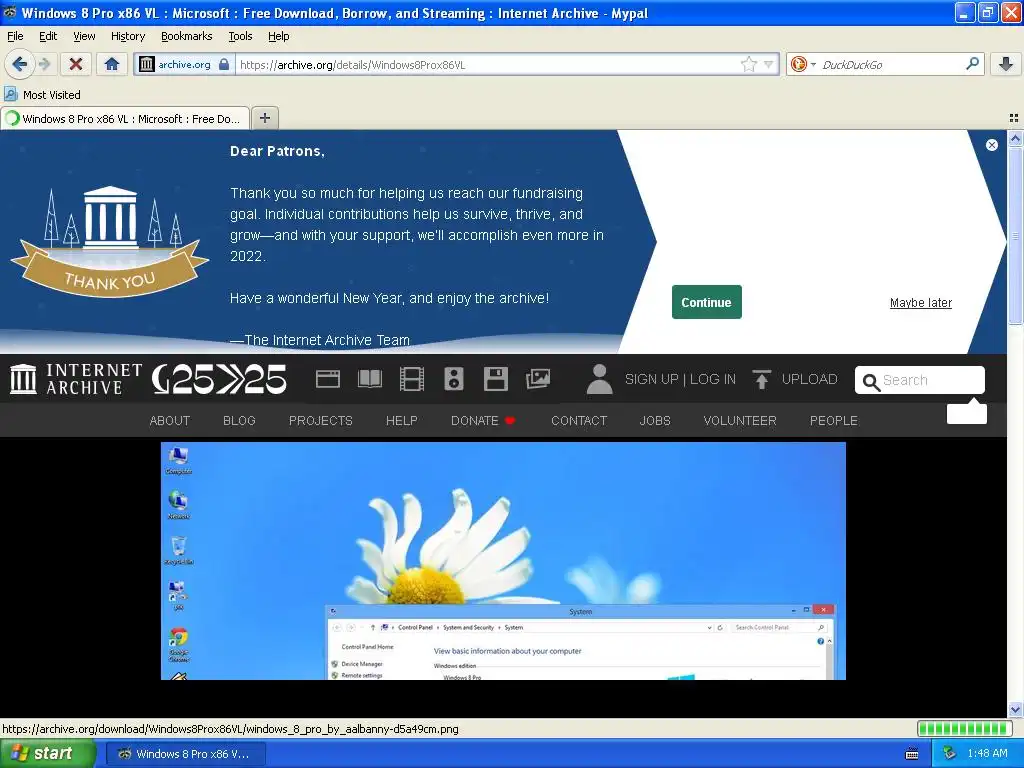1024x768 pixels.
Task: Click the Maybe later link
Action: [920, 303]
